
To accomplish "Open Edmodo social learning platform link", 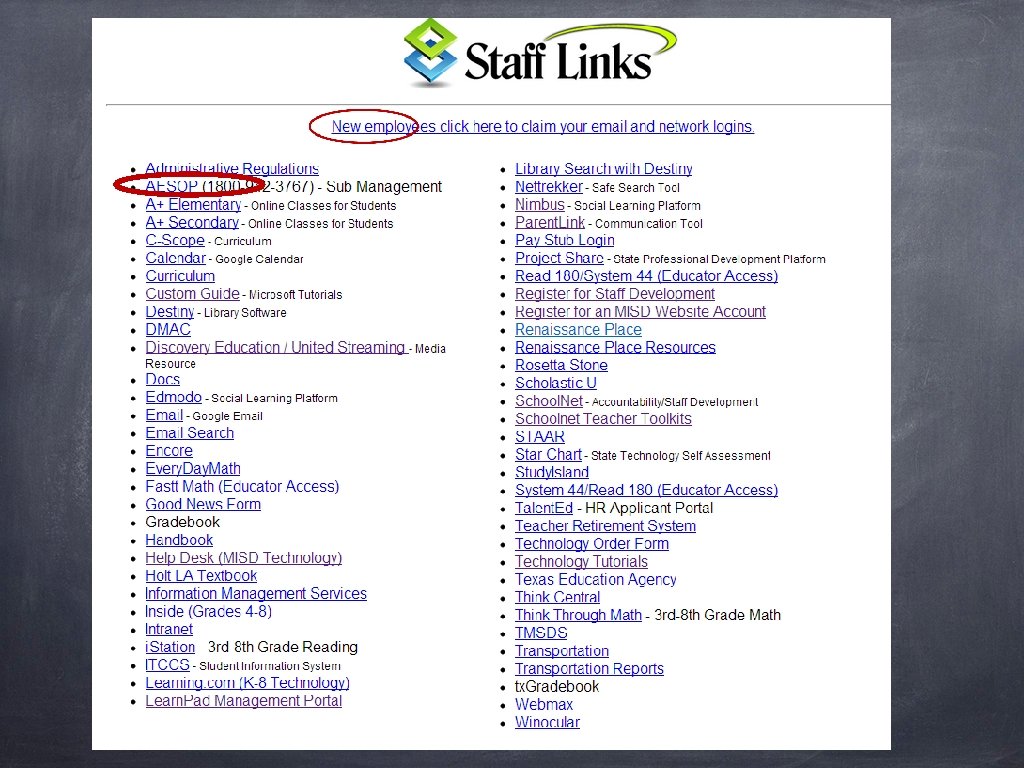I will pos(173,396).
